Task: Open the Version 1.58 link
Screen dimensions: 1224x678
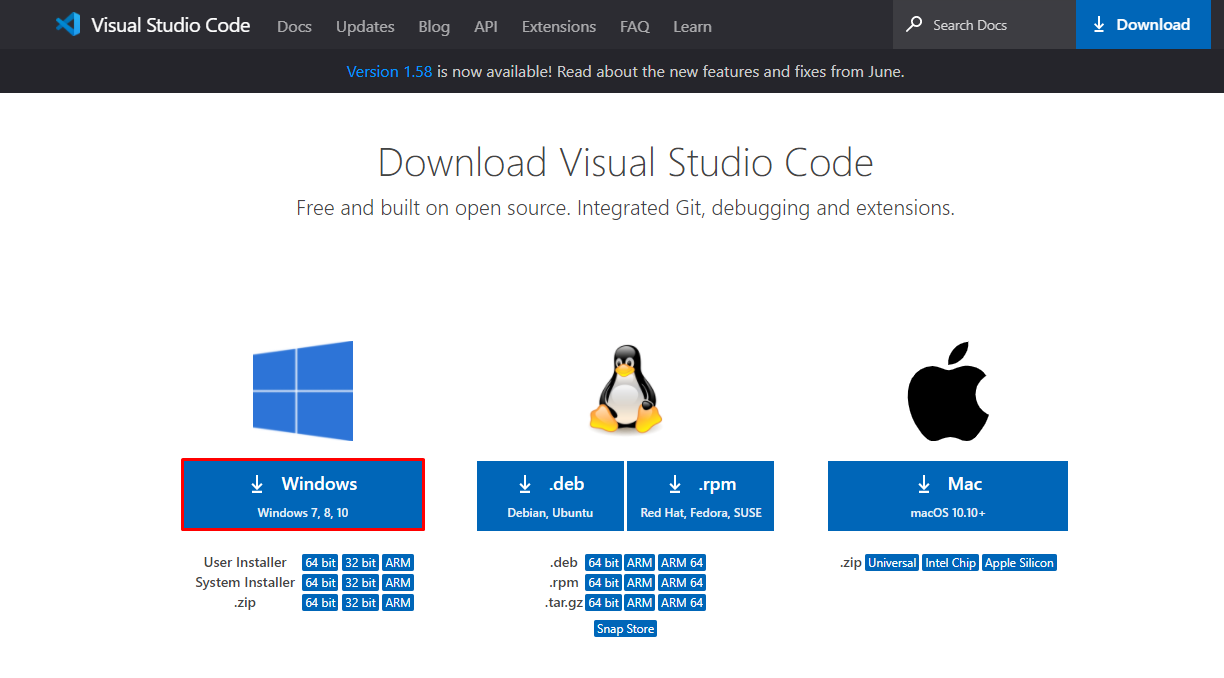Action: click(x=389, y=72)
